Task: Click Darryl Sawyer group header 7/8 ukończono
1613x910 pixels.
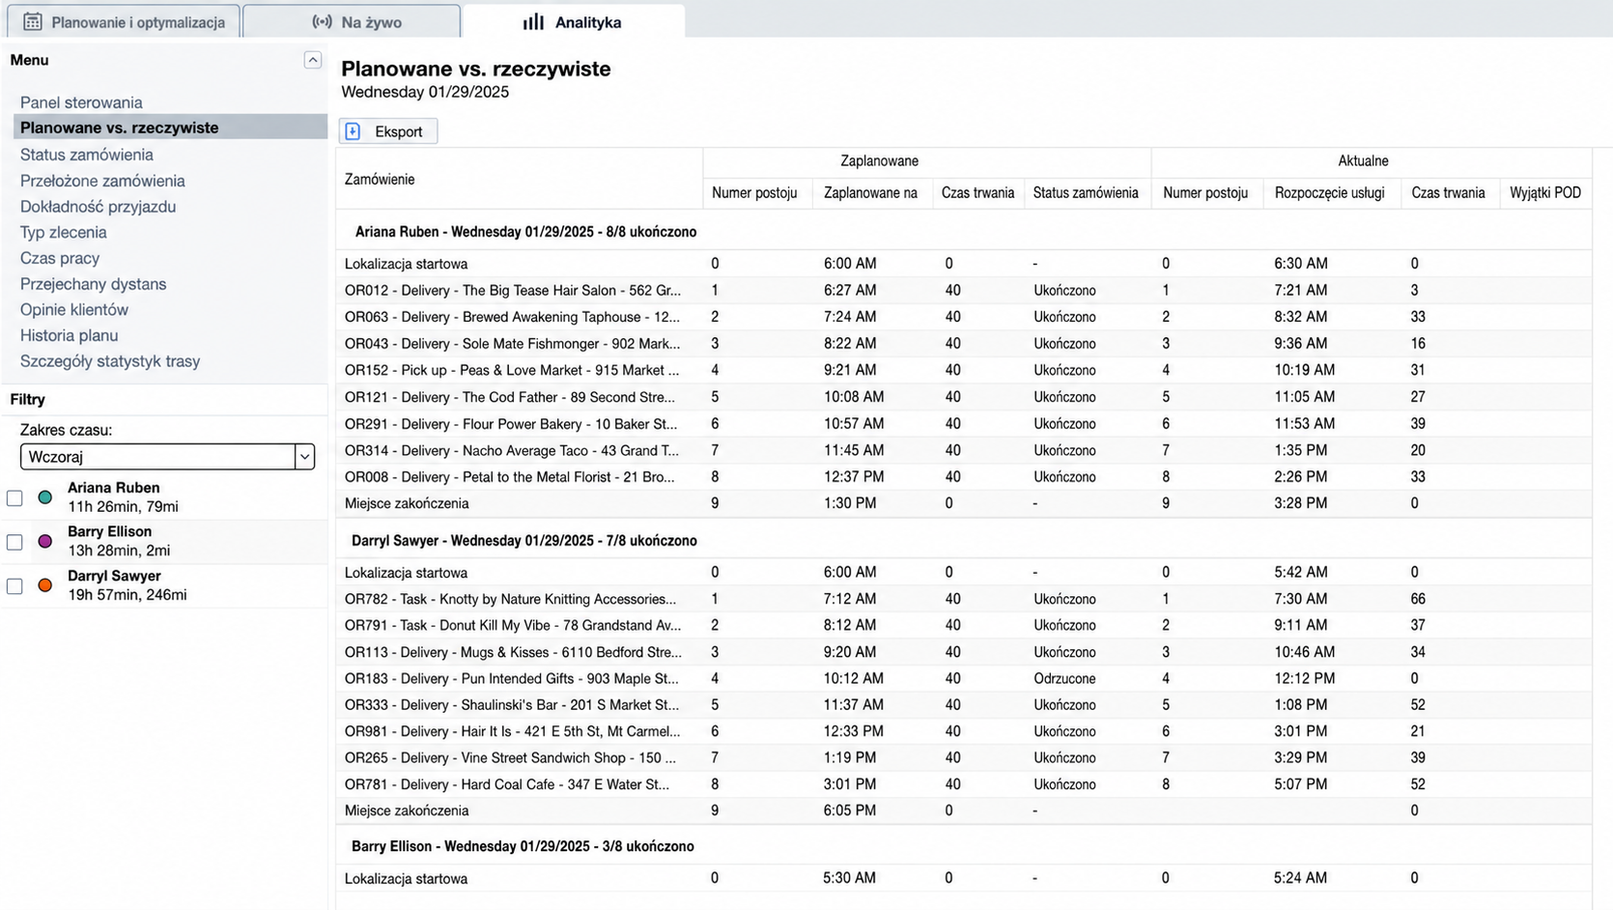Action: [524, 541]
